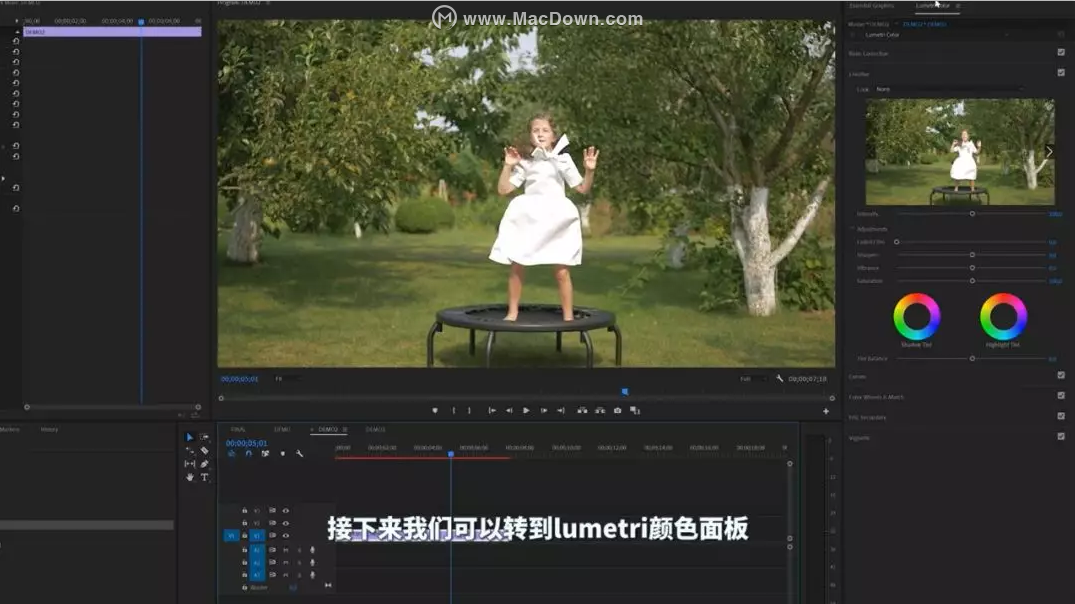Toggle the Creative section checkbox
Image resolution: width=1075 pixels, height=604 pixels.
click(x=1061, y=73)
